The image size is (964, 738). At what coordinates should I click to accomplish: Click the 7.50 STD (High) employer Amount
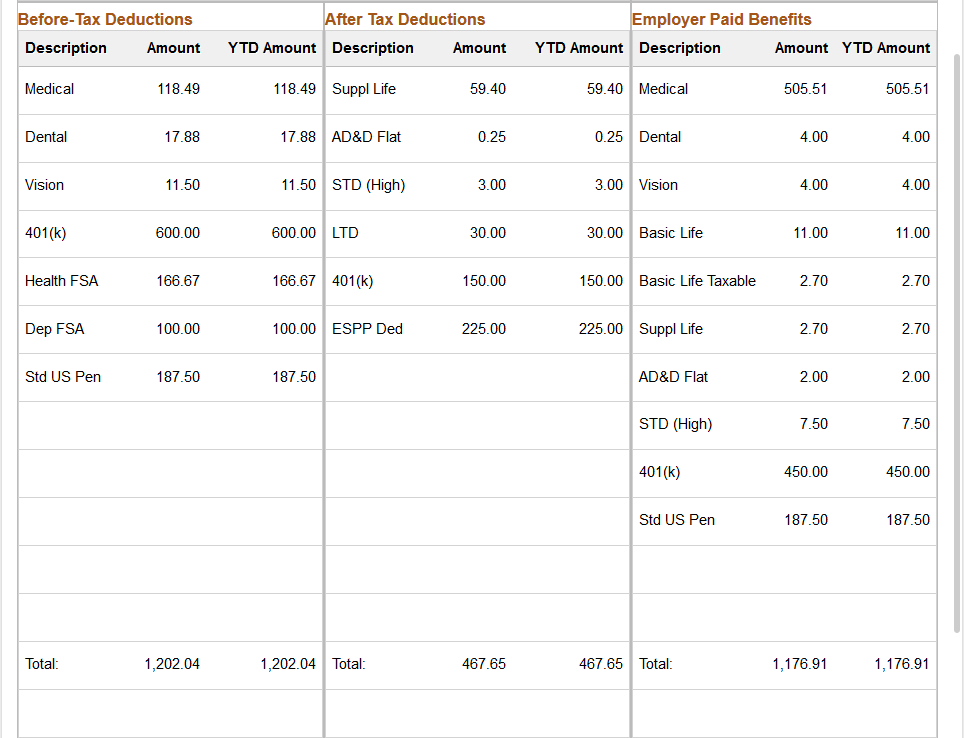813,424
